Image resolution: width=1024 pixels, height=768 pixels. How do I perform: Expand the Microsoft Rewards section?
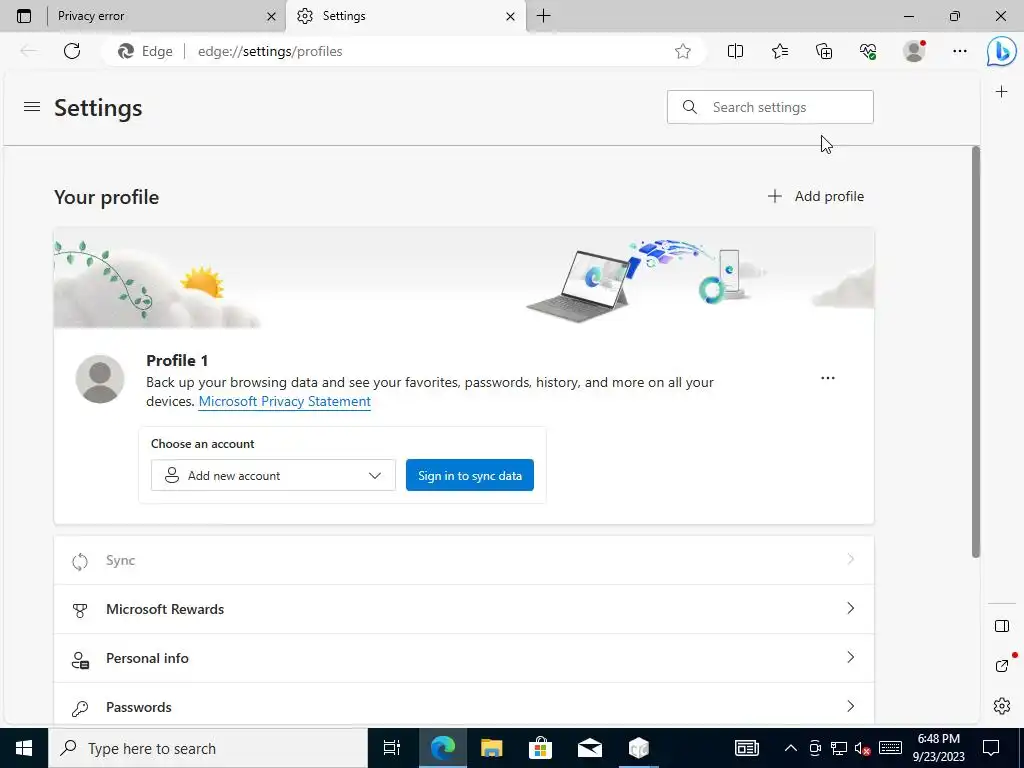pos(464,609)
